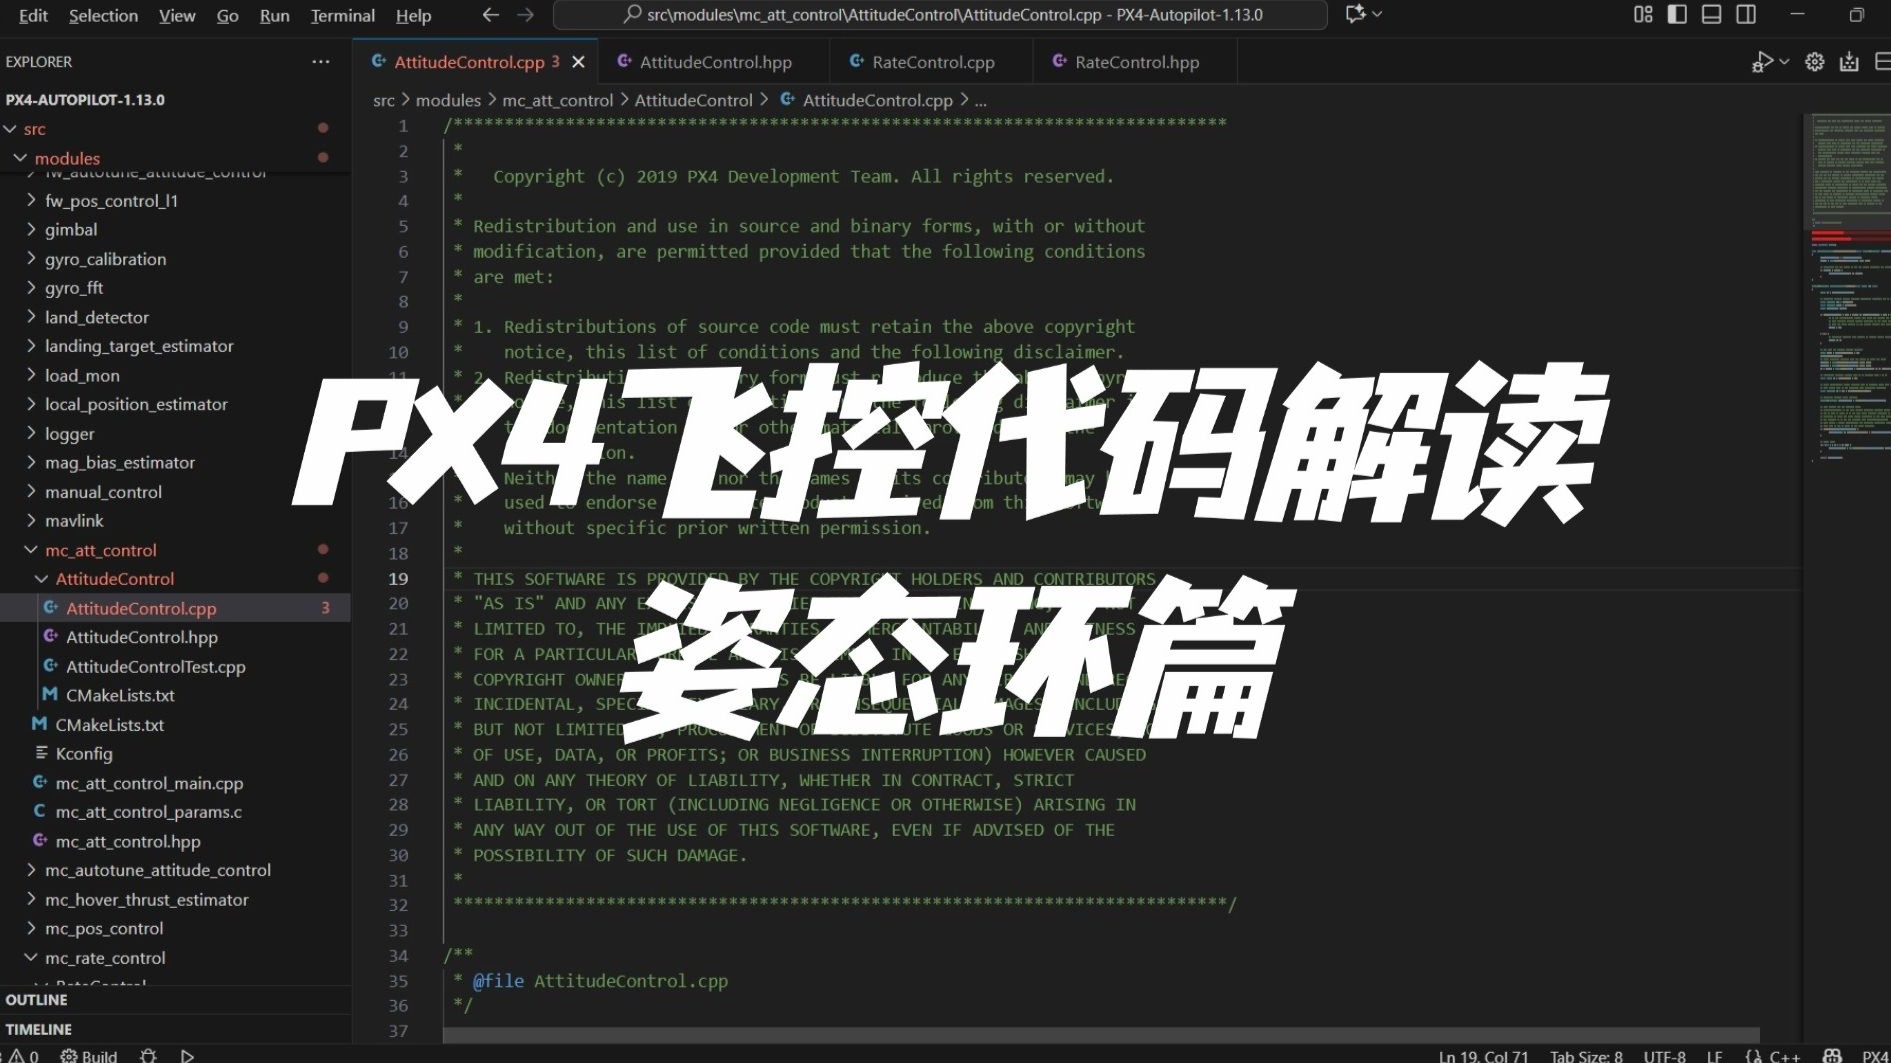Close the AttitudeControl.cpp tab

point(578,62)
